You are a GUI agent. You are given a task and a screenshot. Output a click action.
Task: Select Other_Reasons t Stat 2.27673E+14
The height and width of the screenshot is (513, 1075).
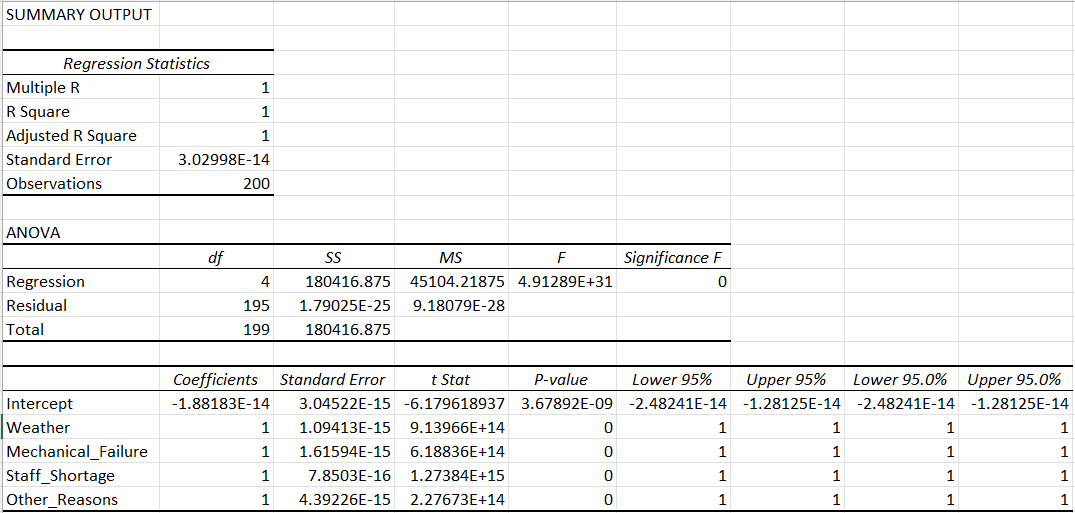click(451, 500)
